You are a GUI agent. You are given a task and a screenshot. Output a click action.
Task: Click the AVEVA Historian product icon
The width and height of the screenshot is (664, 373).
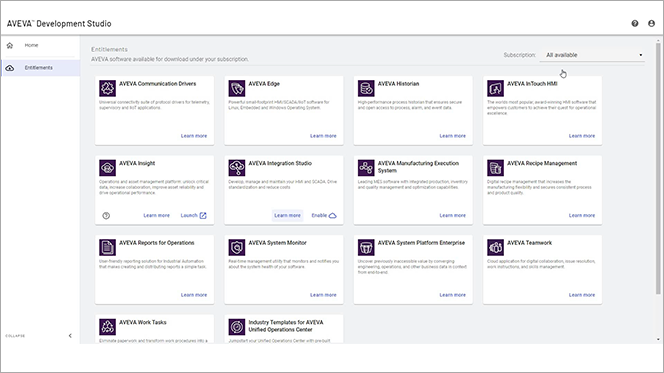tap(366, 88)
